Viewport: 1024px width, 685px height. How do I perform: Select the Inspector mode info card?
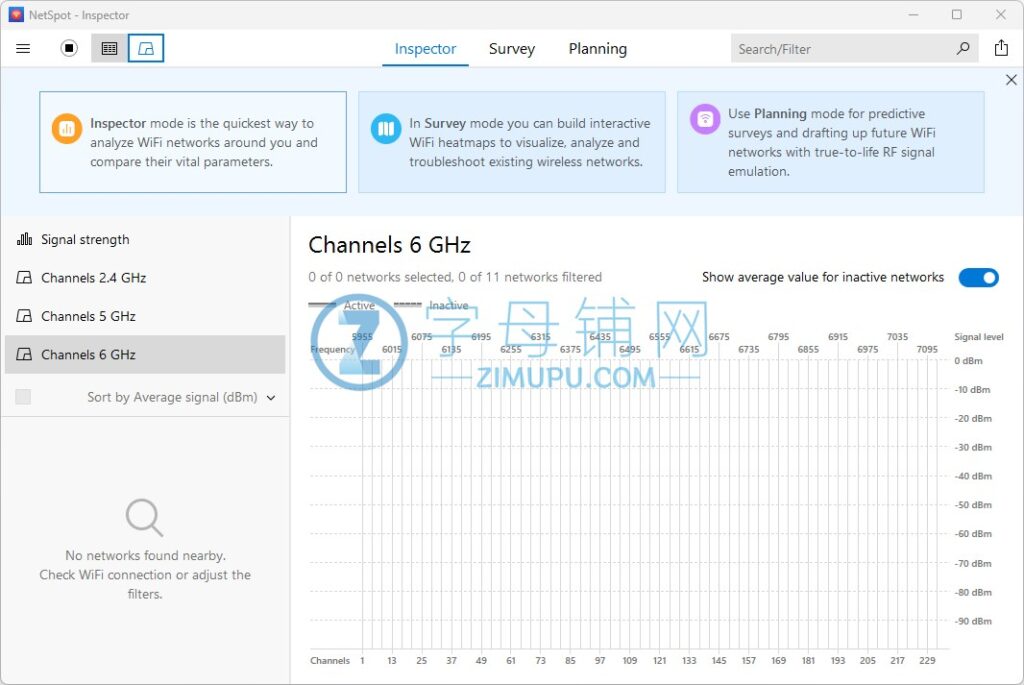(193, 142)
